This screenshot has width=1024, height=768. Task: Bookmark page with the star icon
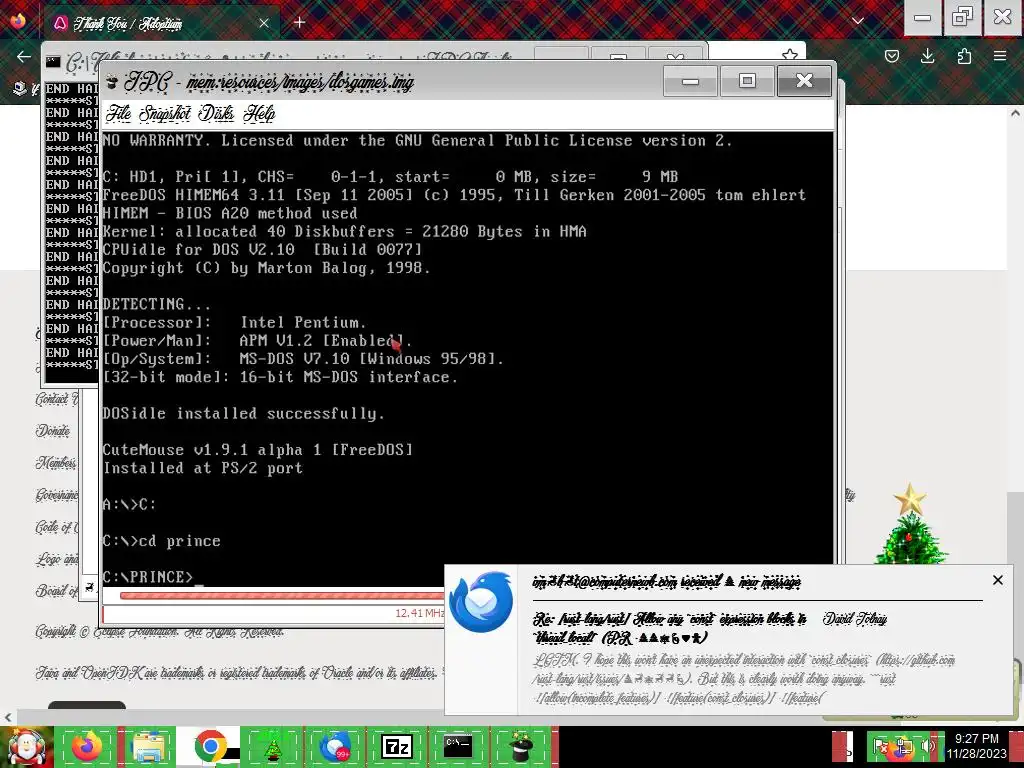[790, 55]
